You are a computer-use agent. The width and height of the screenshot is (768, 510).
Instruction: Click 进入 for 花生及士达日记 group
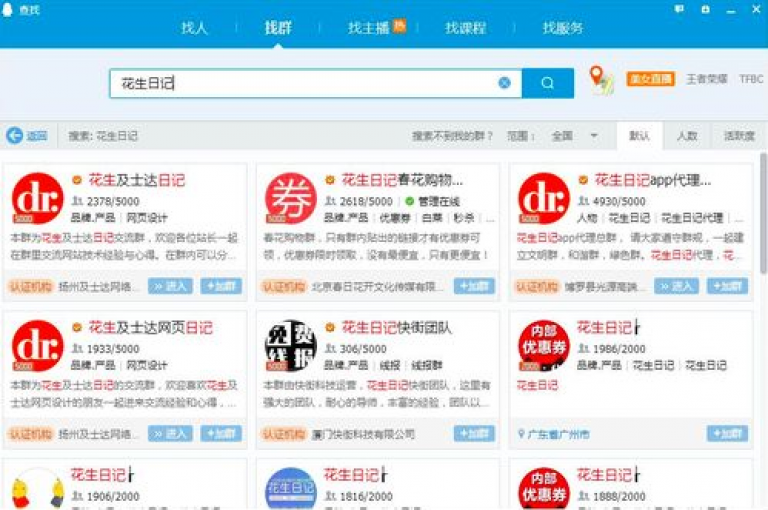pyautogui.click(x=170, y=286)
